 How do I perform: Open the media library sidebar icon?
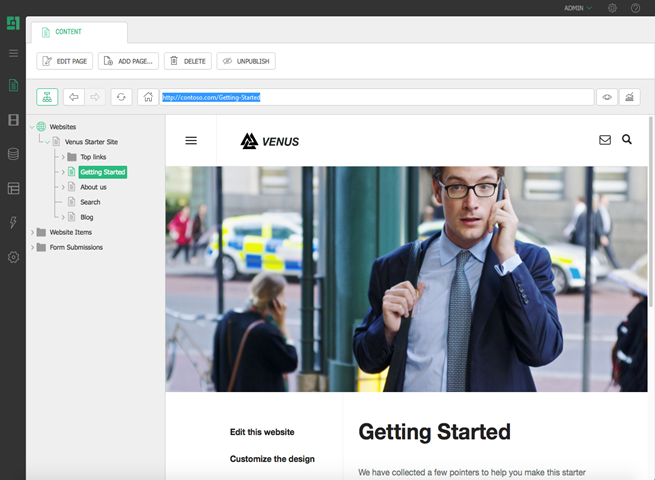(x=13, y=120)
